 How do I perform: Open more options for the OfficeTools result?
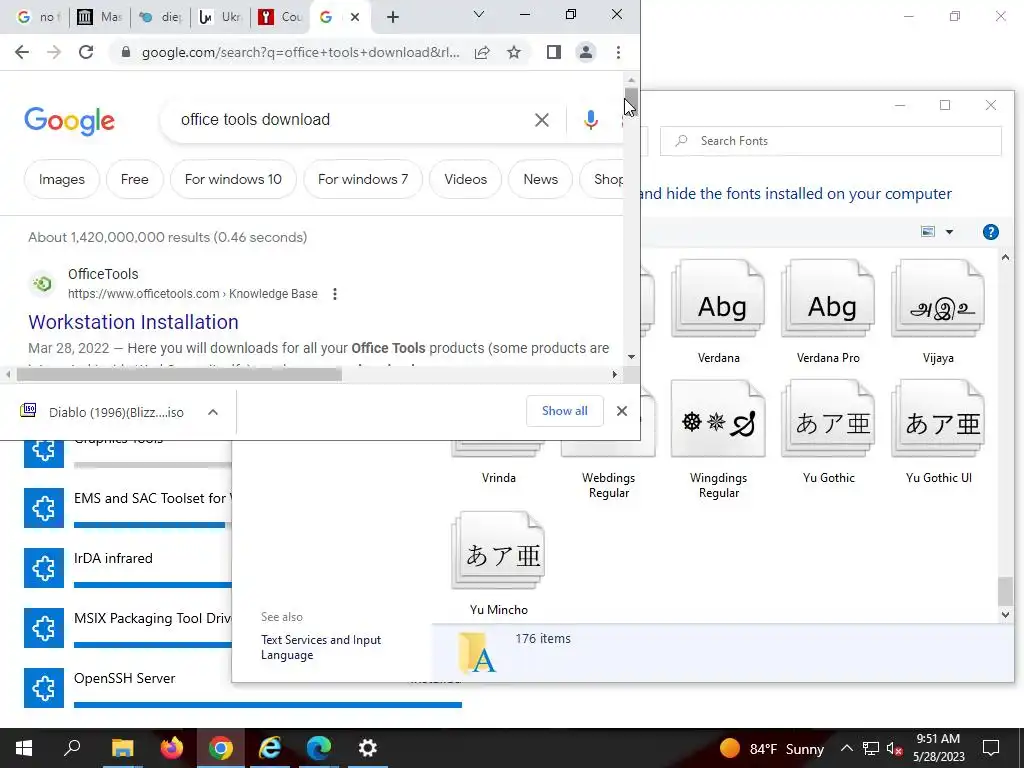coord(335,294)
